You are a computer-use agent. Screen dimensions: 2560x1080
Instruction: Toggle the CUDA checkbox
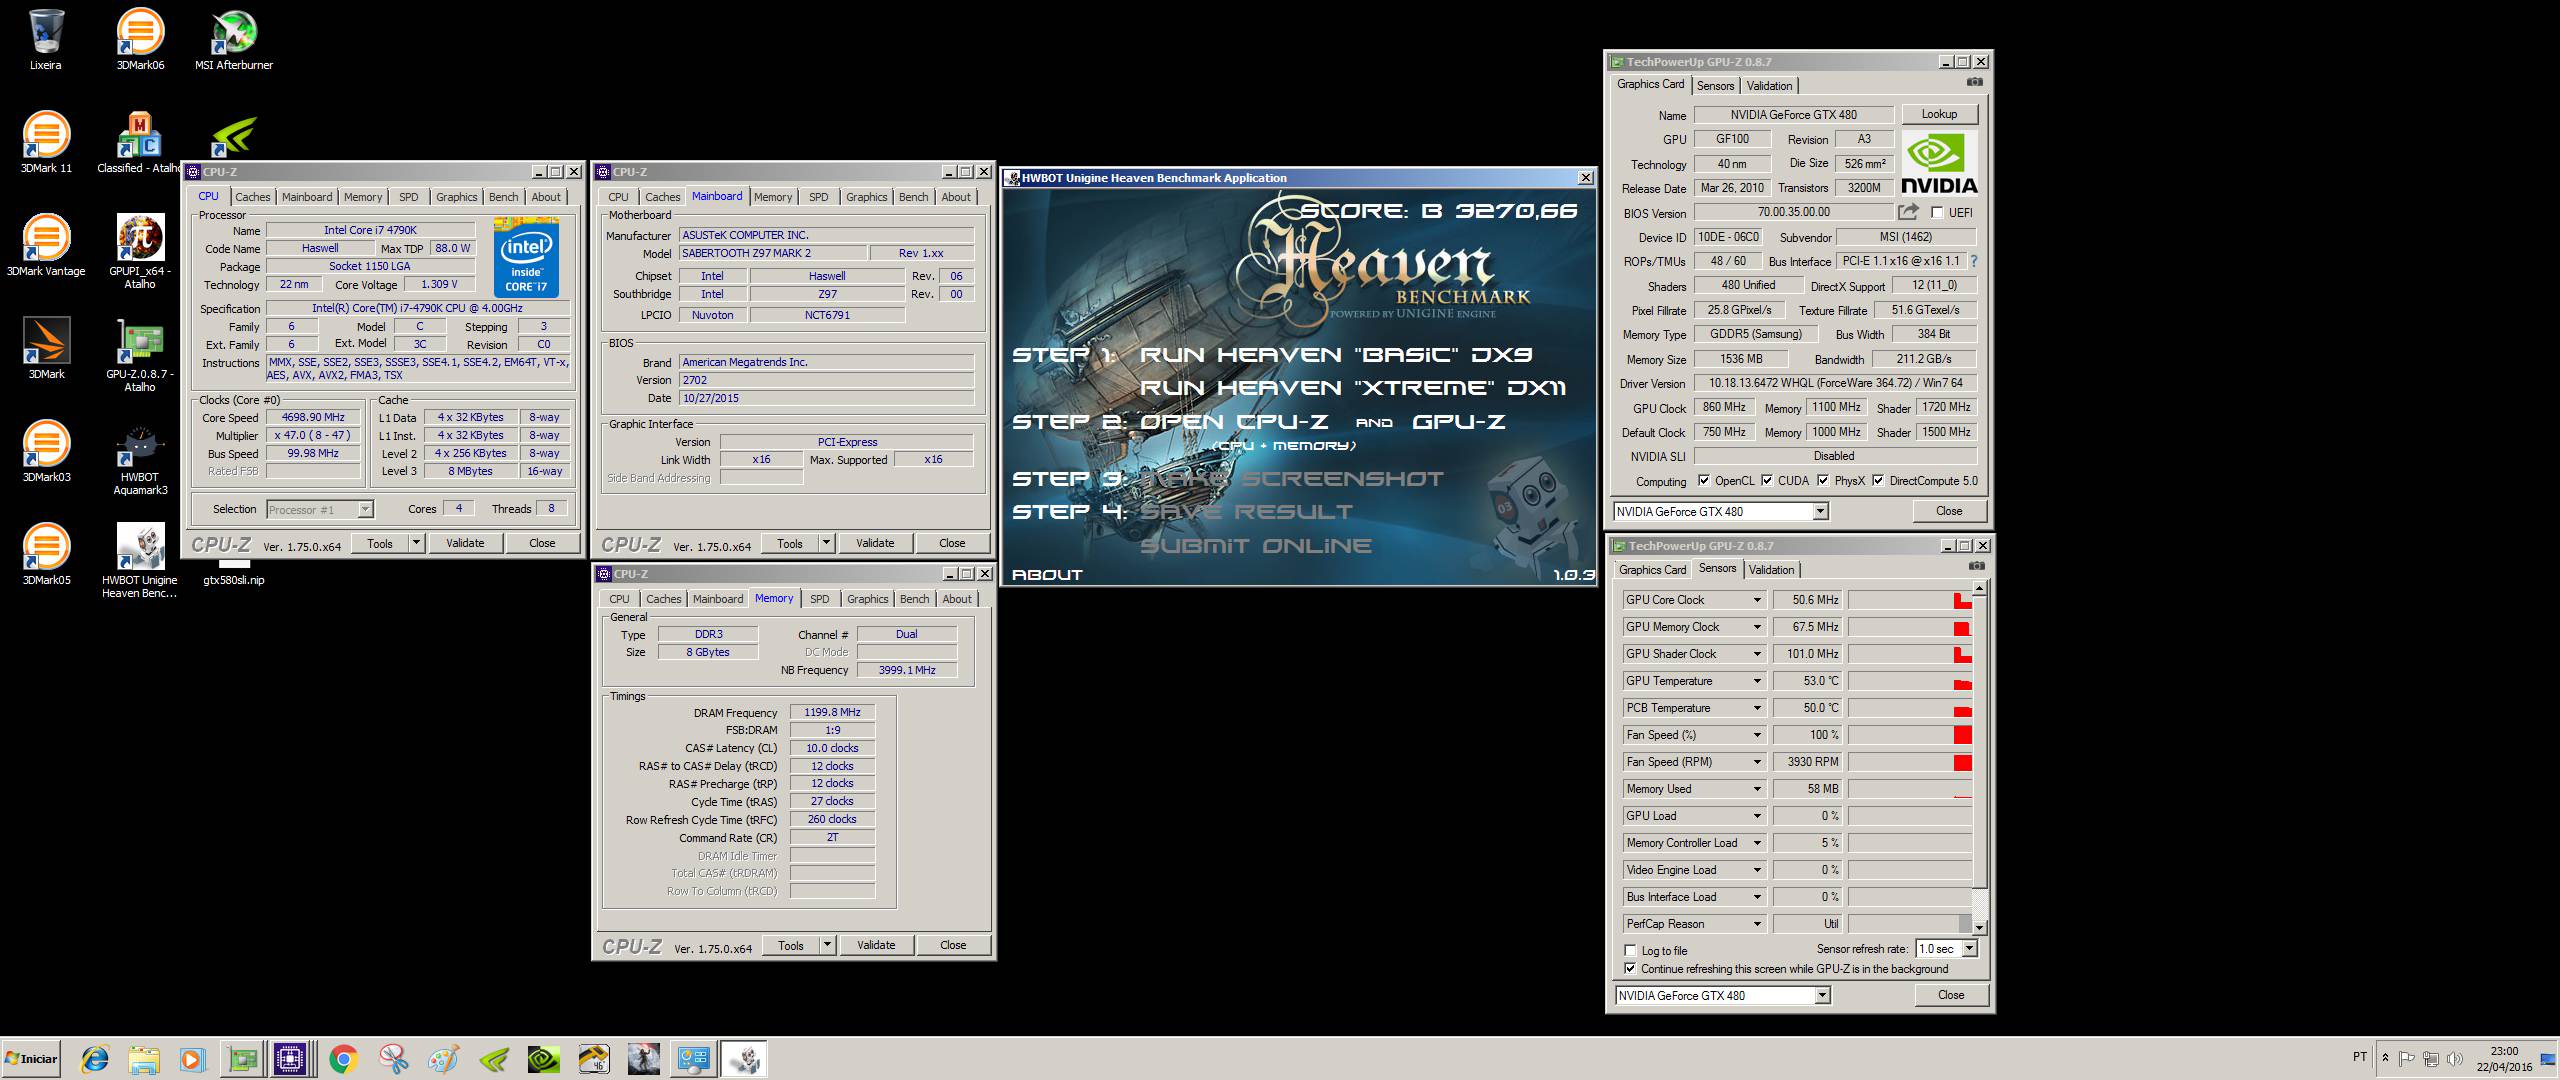(1767, 480)
